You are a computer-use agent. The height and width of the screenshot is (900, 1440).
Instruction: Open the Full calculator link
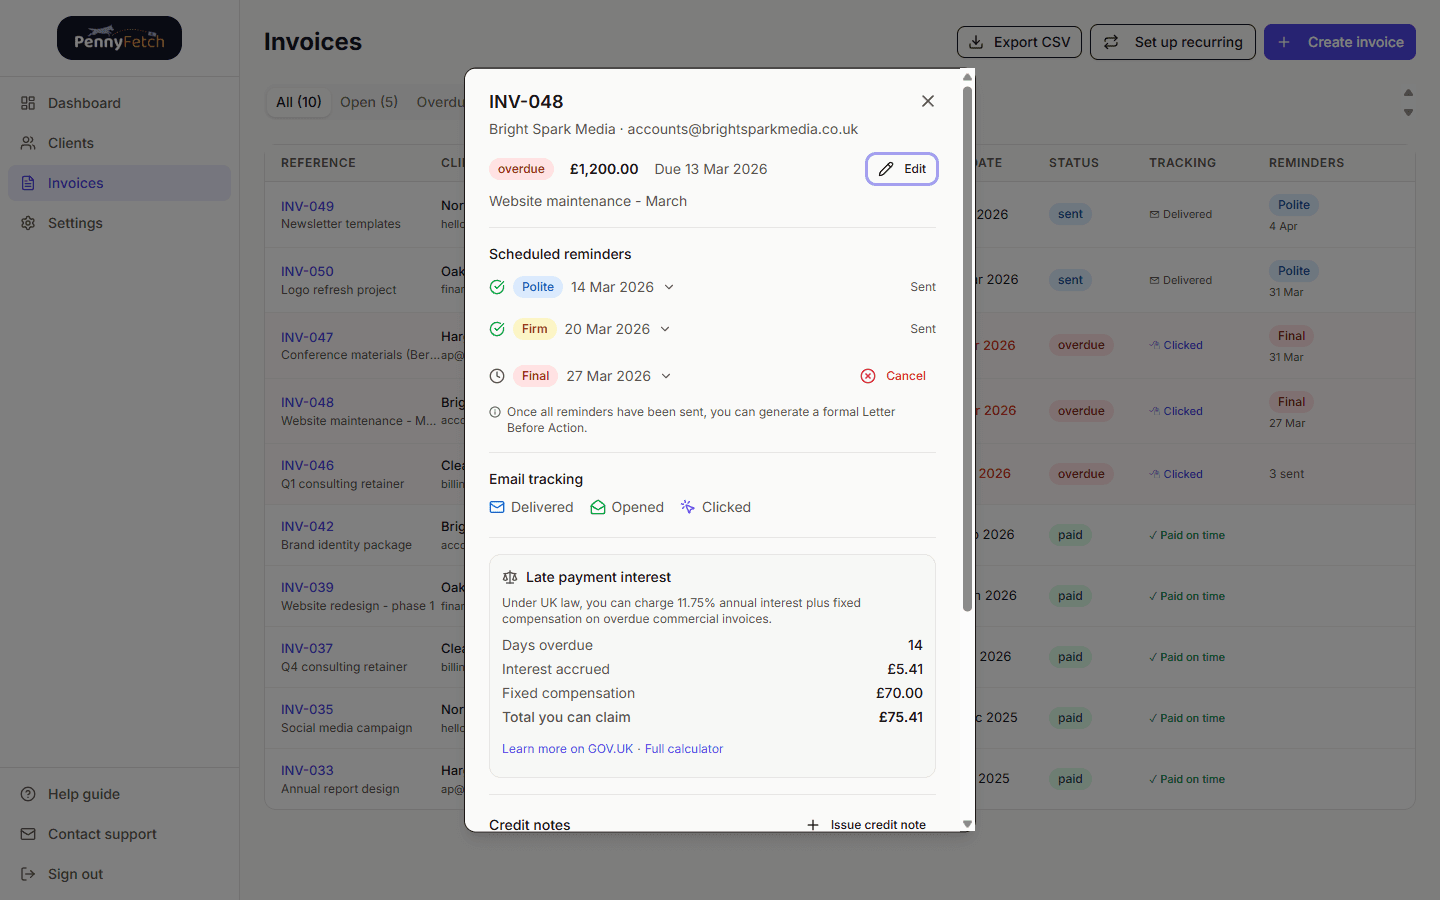[x=684, y=748]
